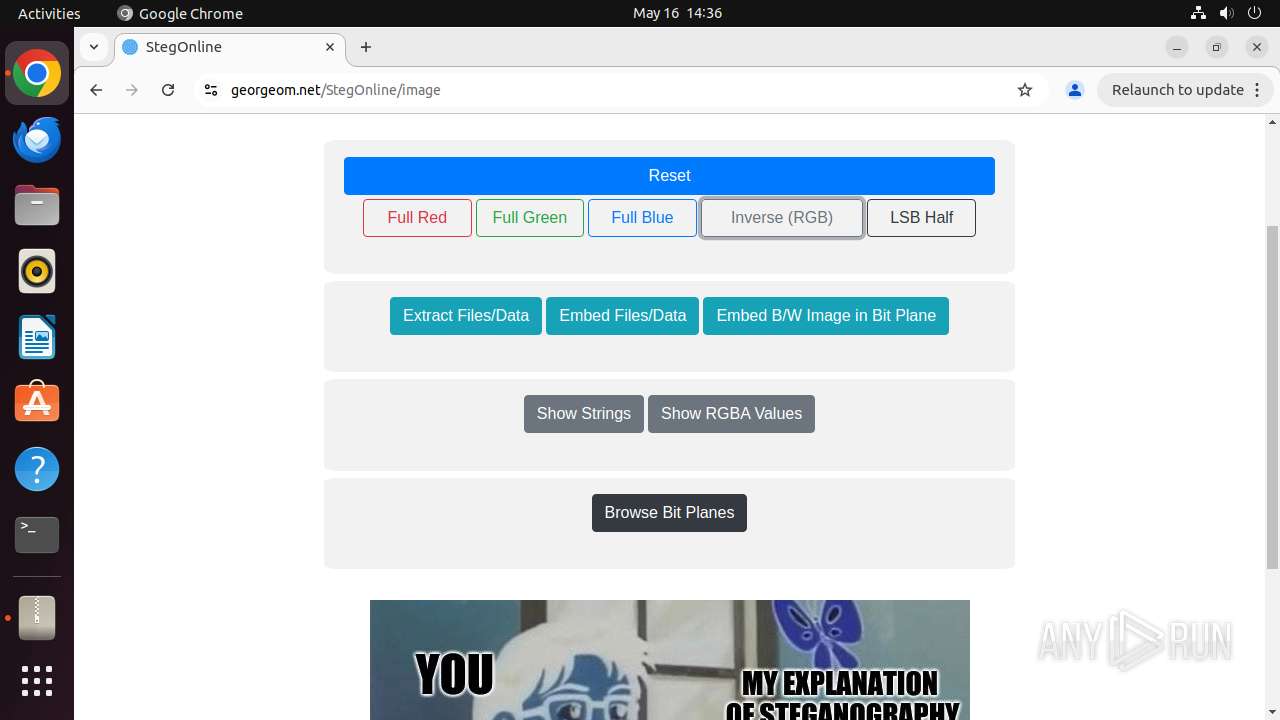The width and height of the screenshot is (1280, 720).
Task: Close the StegOnline tab
Action: 330,47
